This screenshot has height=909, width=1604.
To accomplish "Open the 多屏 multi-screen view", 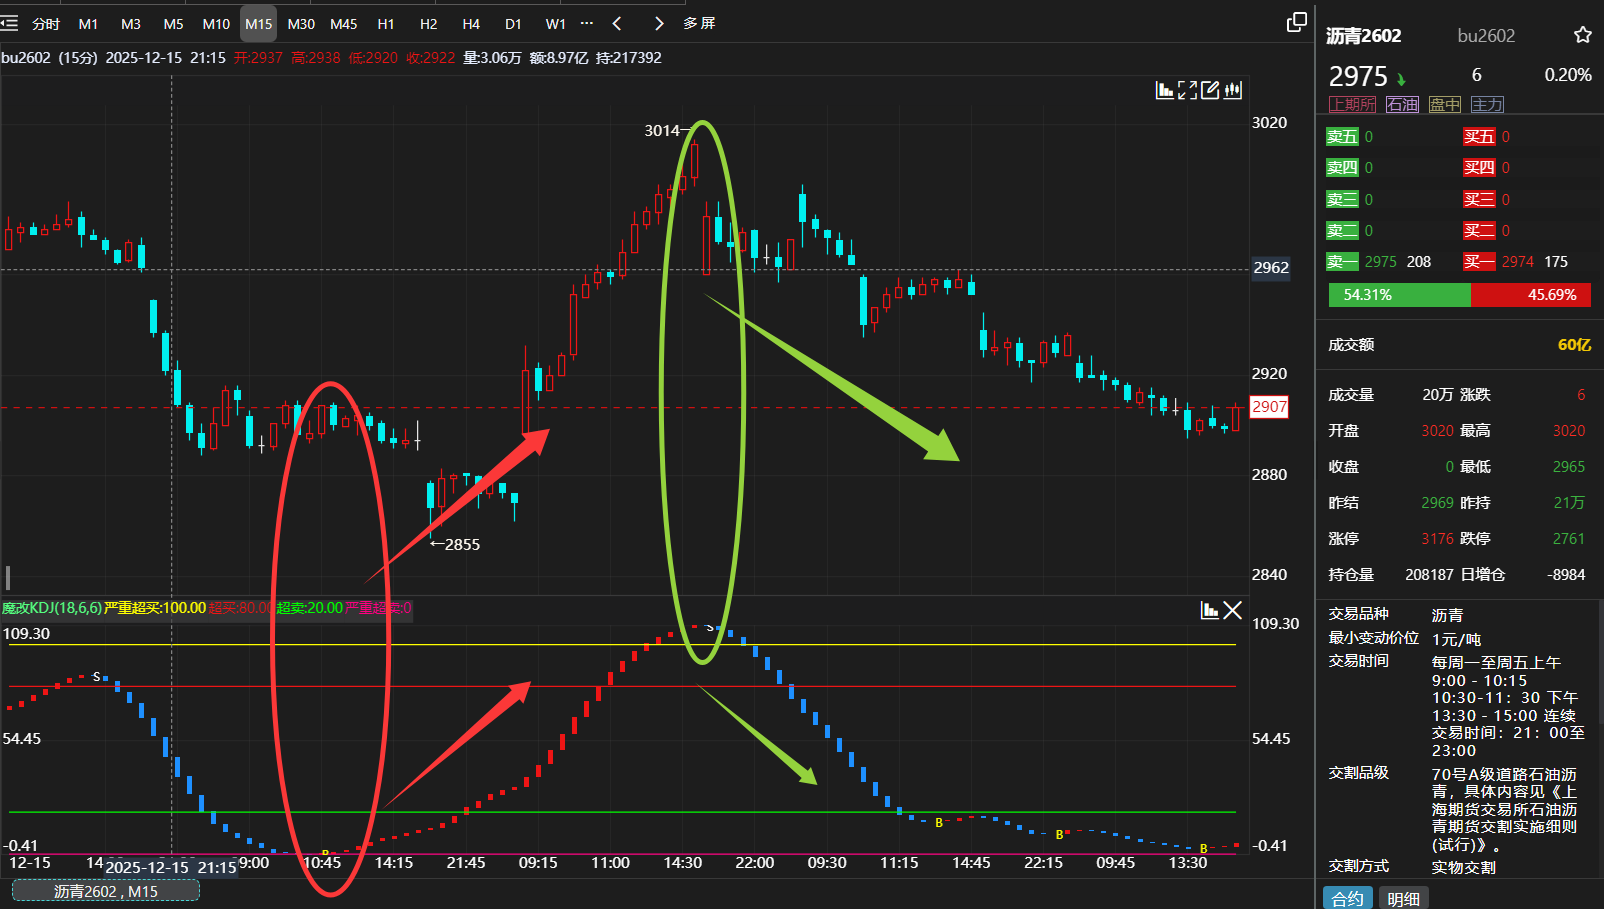I will (x=699, y=24).
